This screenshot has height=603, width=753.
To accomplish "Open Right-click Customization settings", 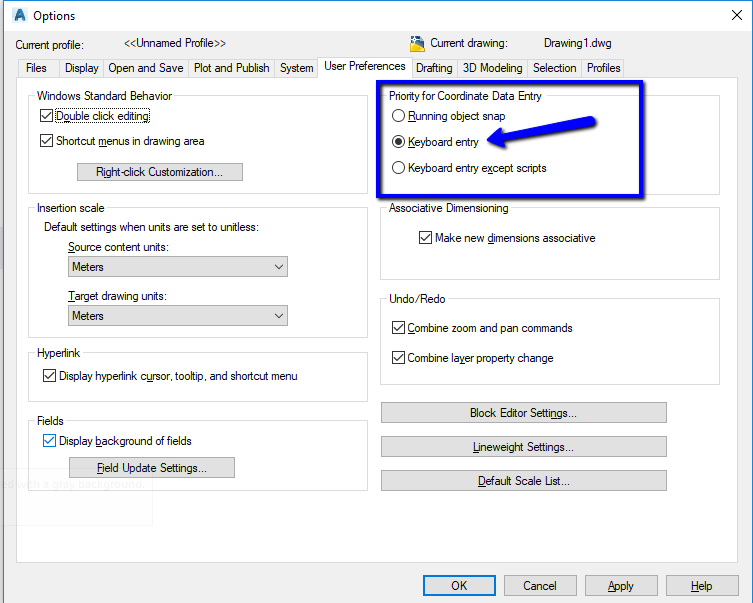I will point(160,172).
